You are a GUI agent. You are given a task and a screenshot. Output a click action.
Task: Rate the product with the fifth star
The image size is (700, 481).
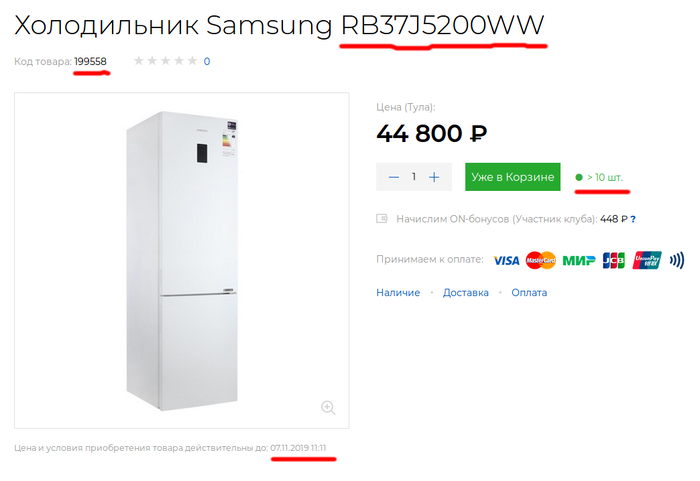click(192, 62)
